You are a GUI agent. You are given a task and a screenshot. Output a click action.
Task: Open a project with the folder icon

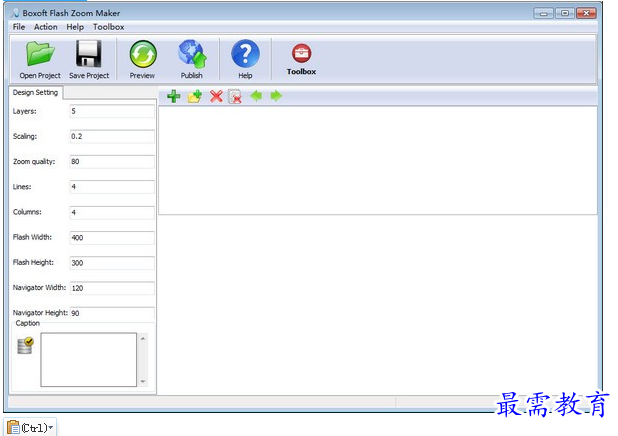pyautogui.click(x=40, y=54)
